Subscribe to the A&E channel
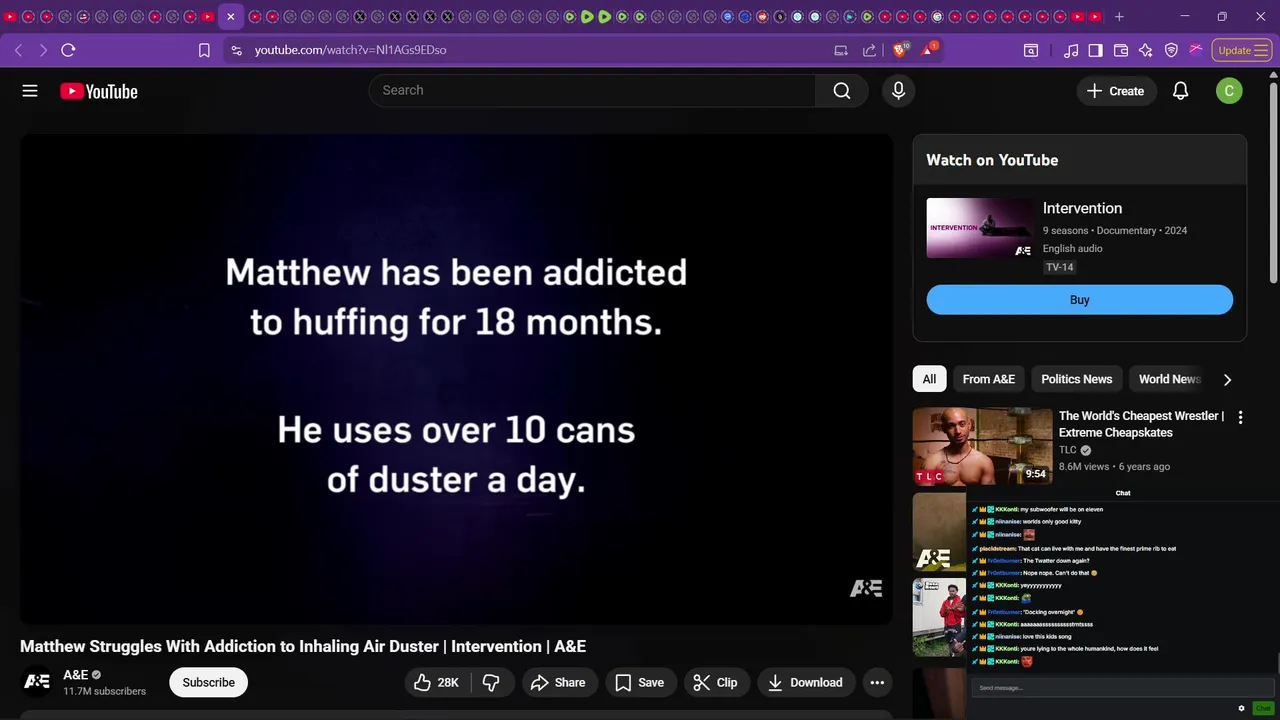1280x720 pixels. tap(208, 682)
